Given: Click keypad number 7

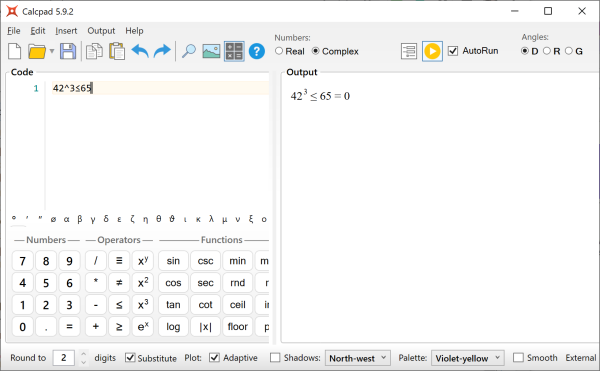Looking at the screenshot, I should [23, 261].
